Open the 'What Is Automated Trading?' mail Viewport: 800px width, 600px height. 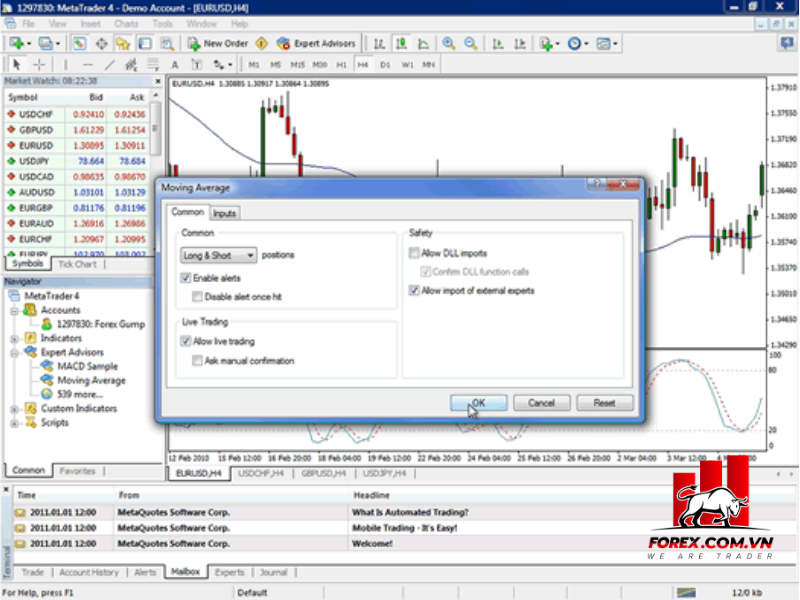(410, 512)
